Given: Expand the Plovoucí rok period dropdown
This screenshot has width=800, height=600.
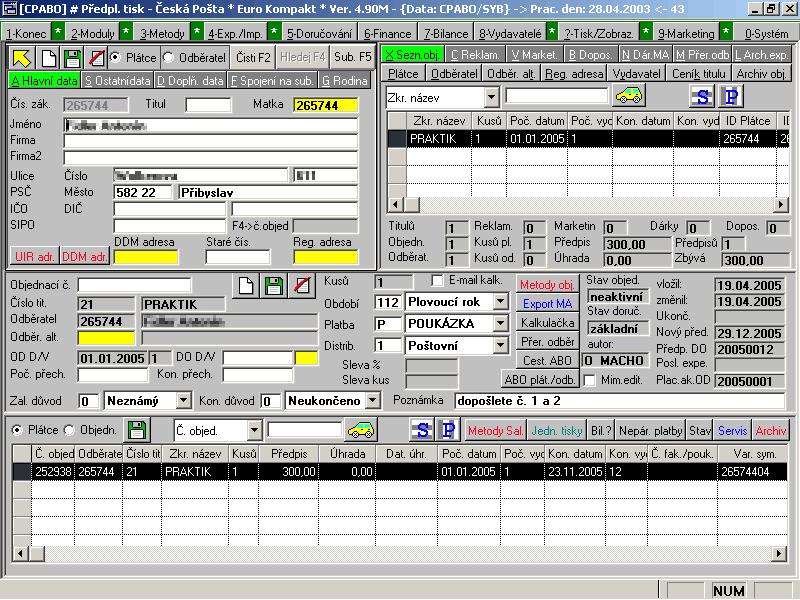Looking at the screenshot, I should (x=500, y=301).
